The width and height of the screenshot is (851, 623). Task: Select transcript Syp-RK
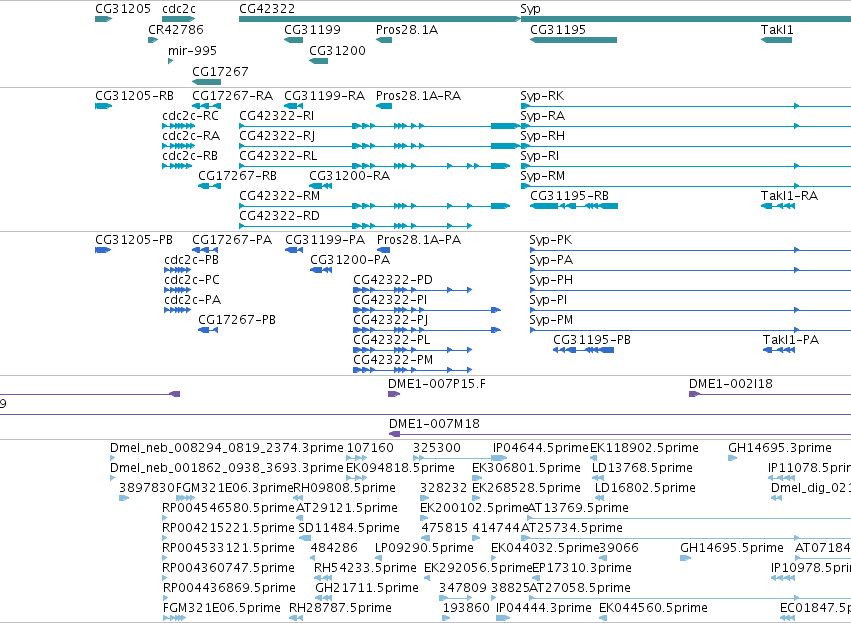point(685,106)
